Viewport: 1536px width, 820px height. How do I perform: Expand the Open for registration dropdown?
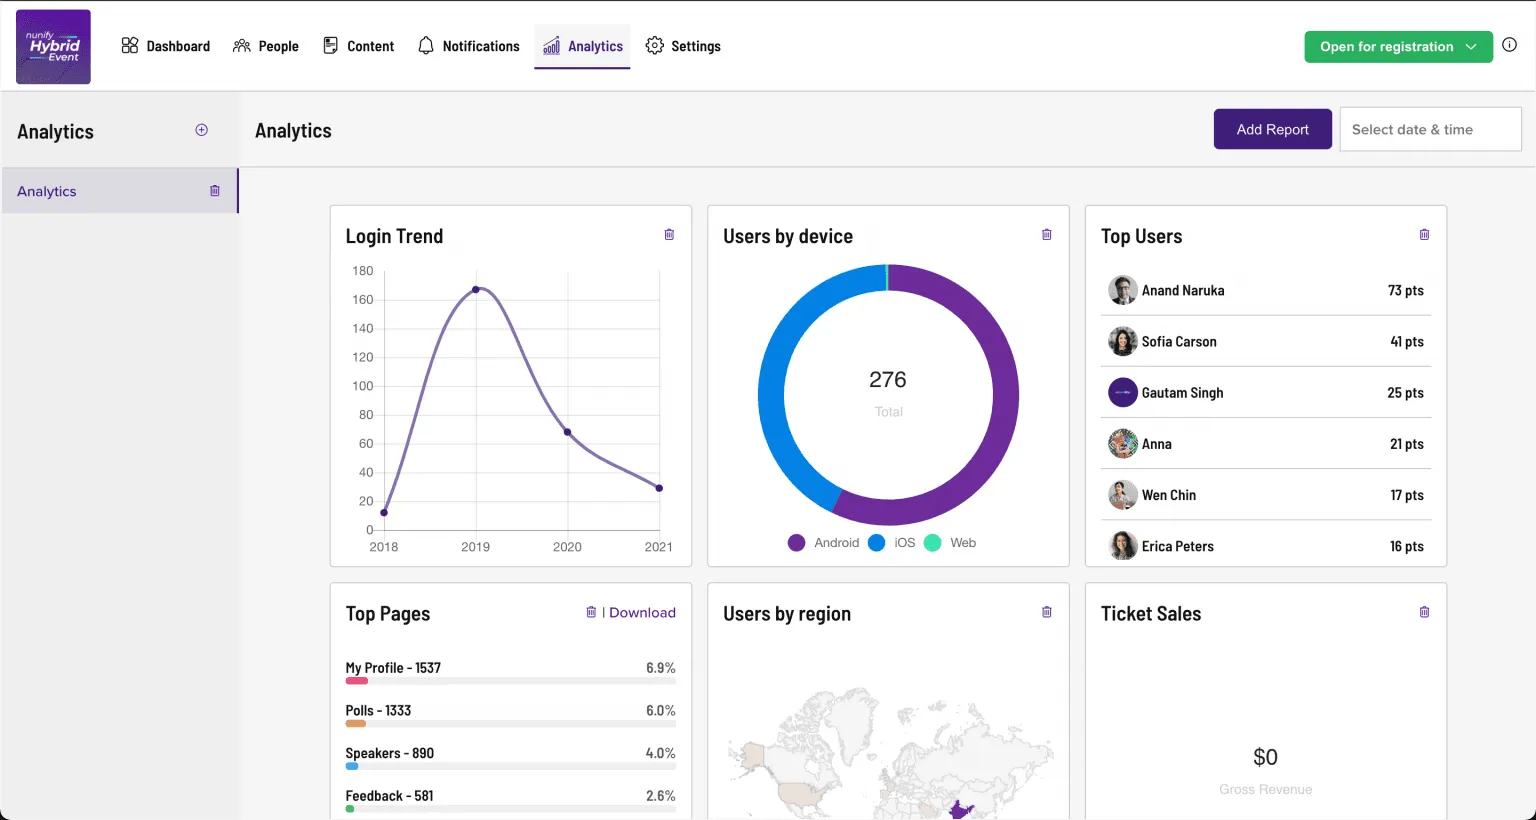point(1398,47)
